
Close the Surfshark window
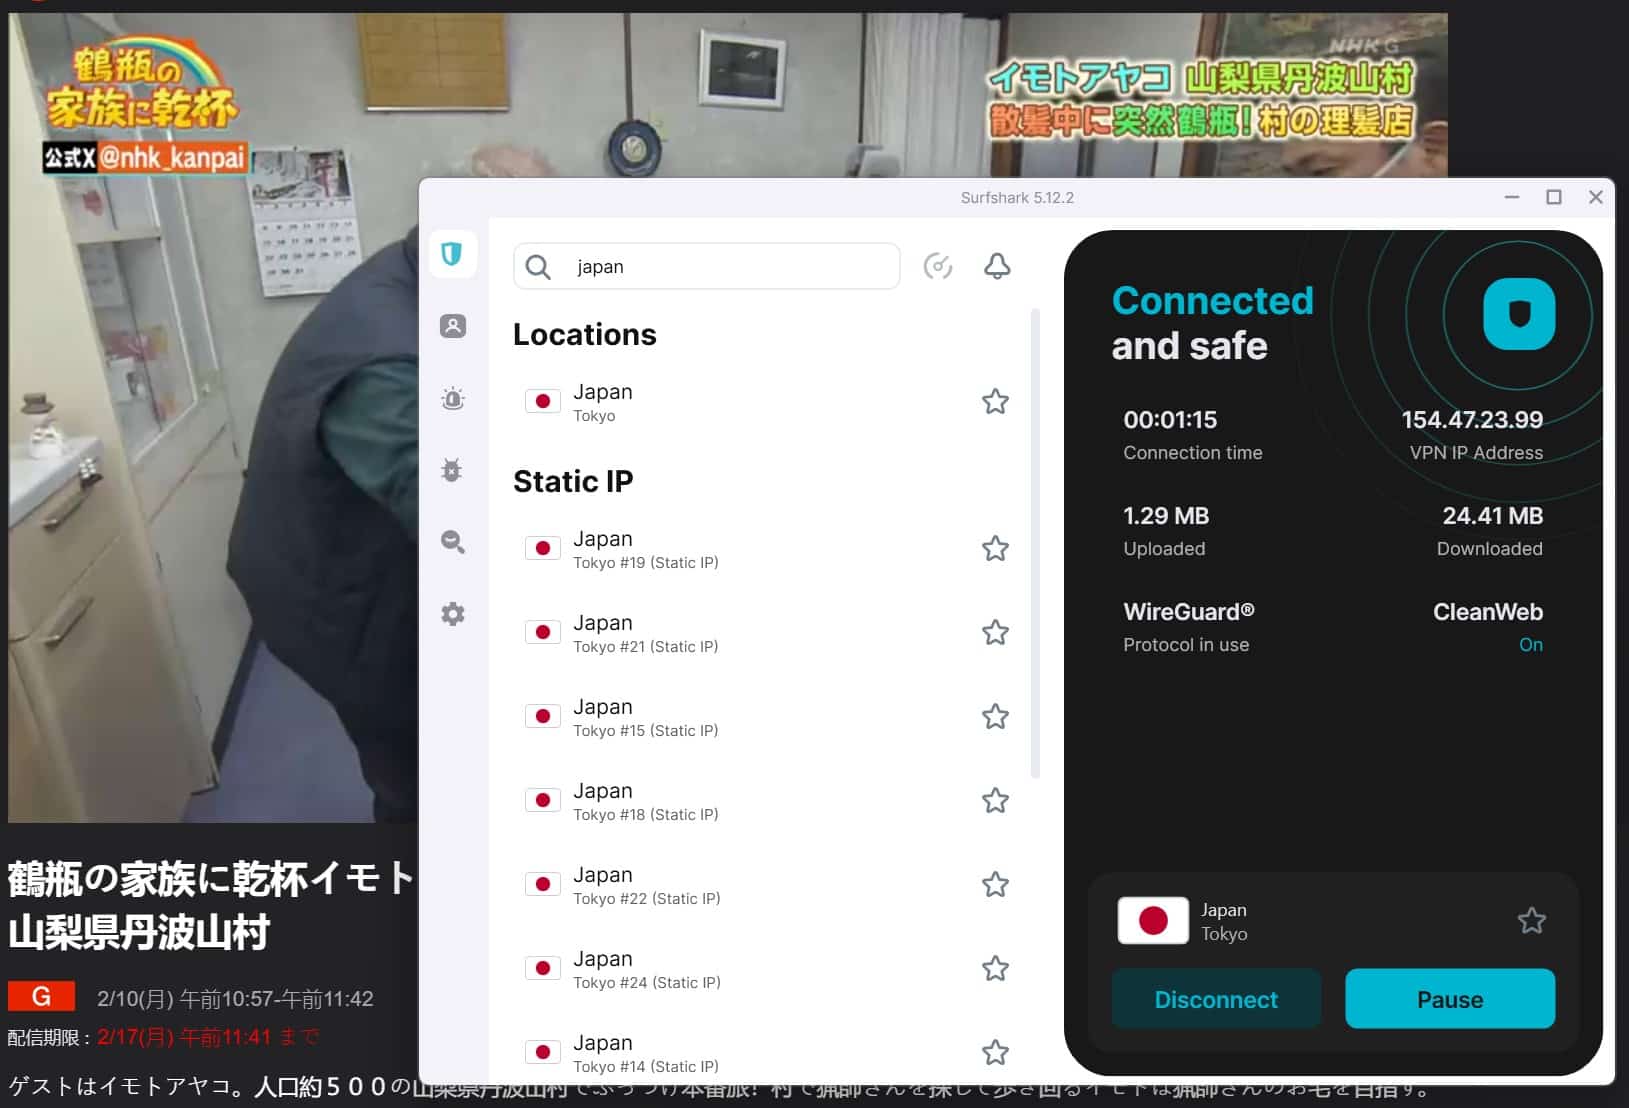(1596, 197)
